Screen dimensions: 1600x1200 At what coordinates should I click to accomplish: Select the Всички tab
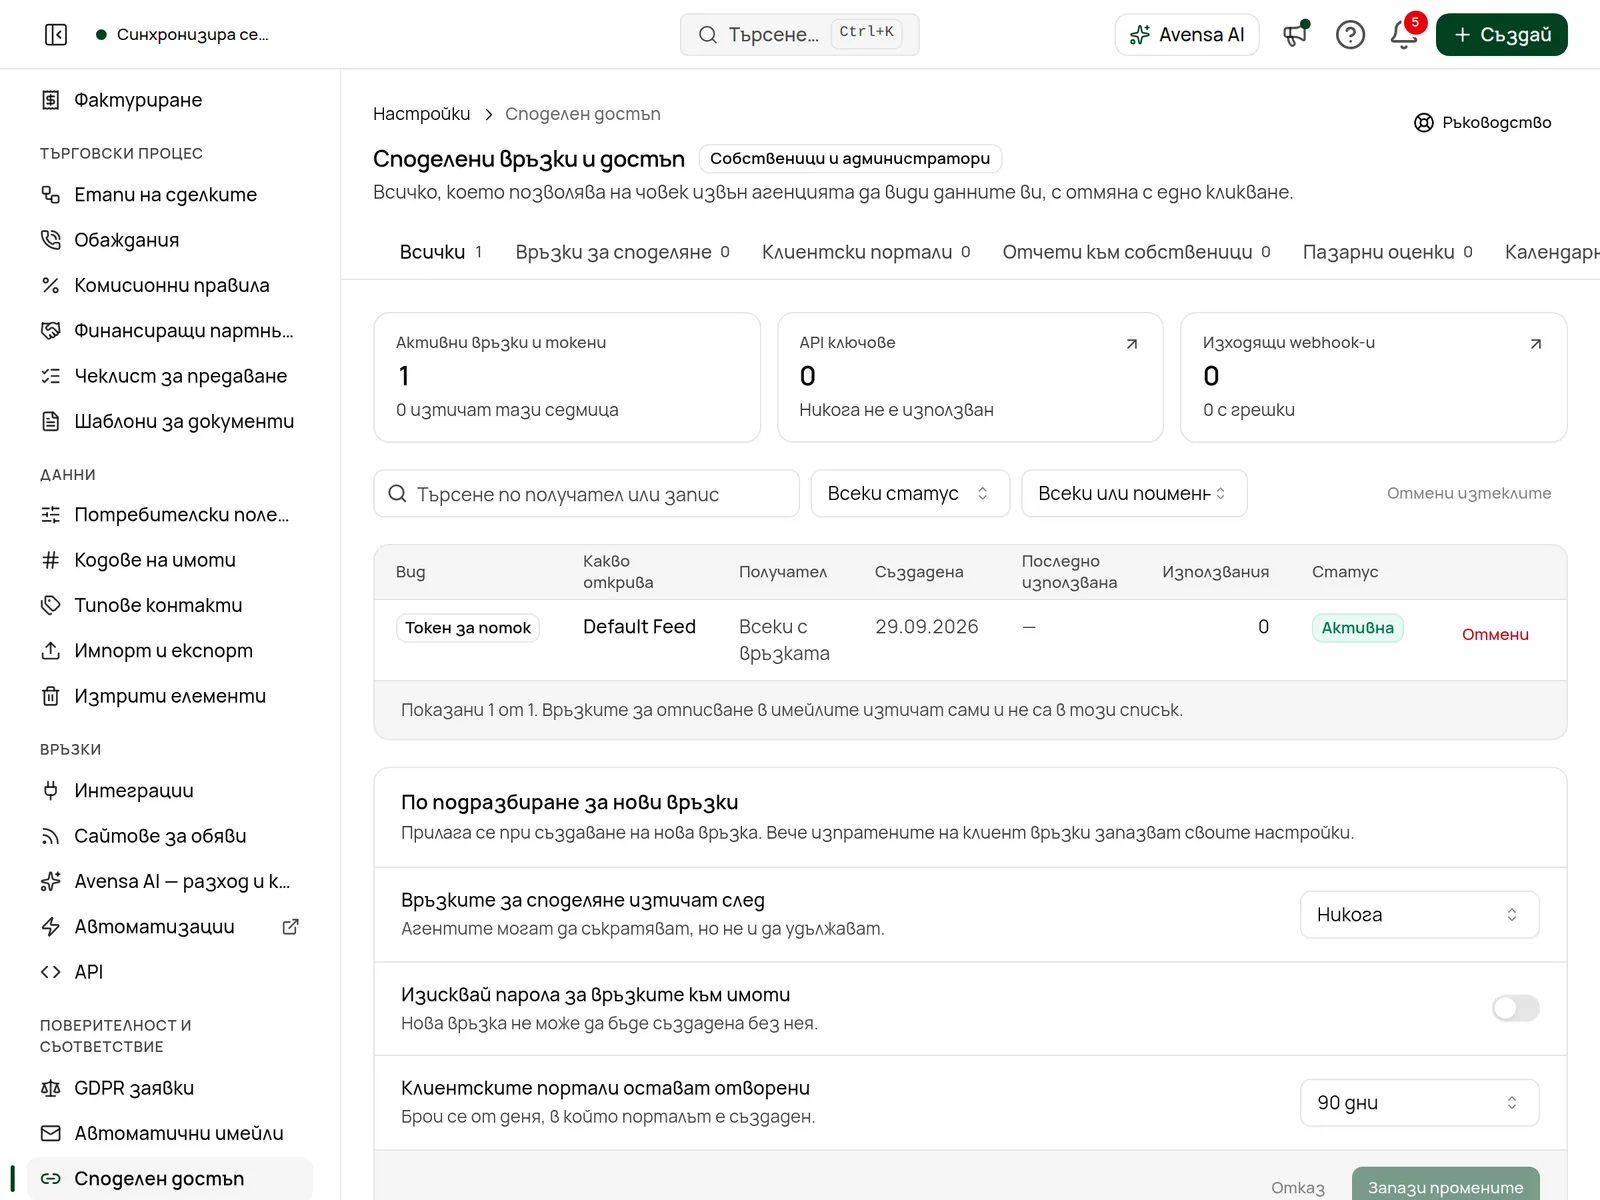pyautogui.click(x=441, y=252)
